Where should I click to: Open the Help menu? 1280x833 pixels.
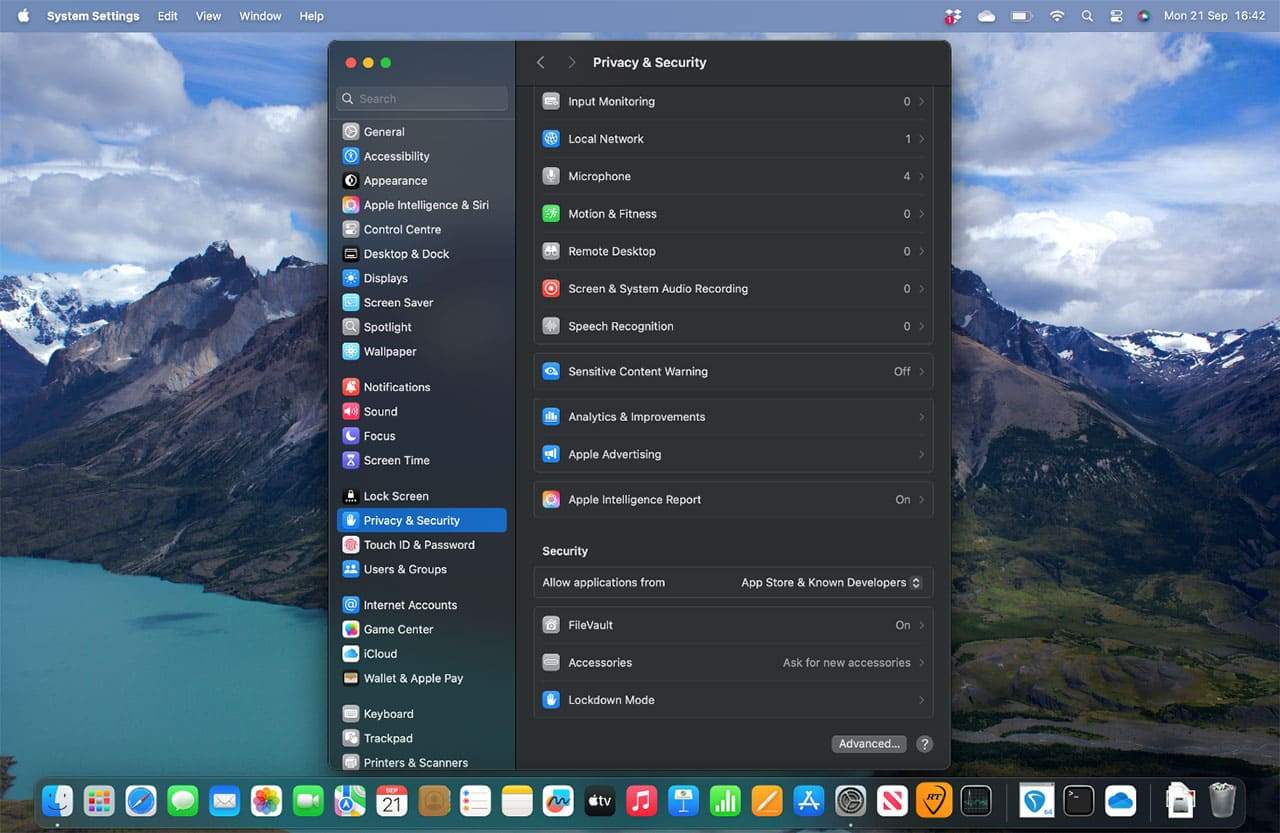pyautogui.click(x=312, y=16)
